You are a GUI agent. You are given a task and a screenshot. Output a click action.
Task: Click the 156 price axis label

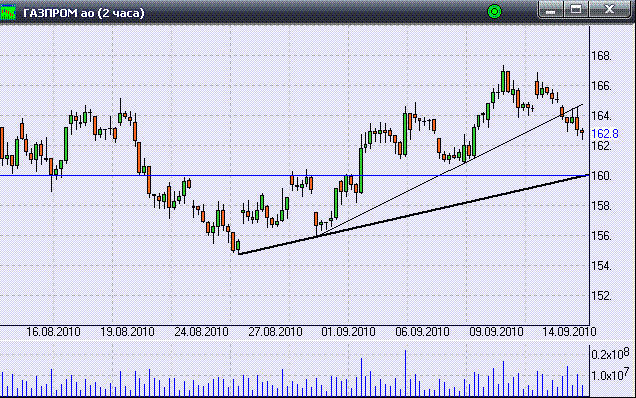pyautogui.click(x=601, y=236)
